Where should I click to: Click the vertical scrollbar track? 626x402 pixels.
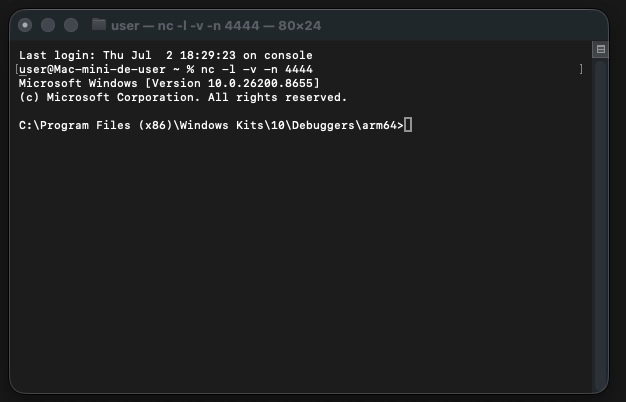(600, 226)
